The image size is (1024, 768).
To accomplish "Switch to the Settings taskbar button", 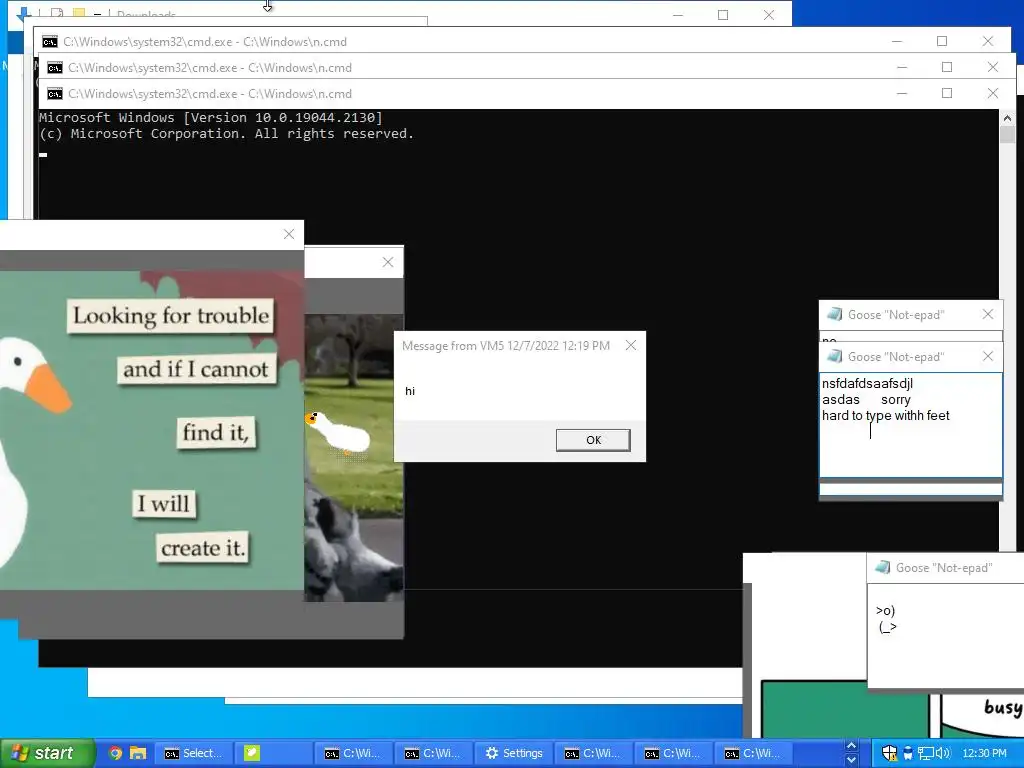I will click(x=514, y=753).
